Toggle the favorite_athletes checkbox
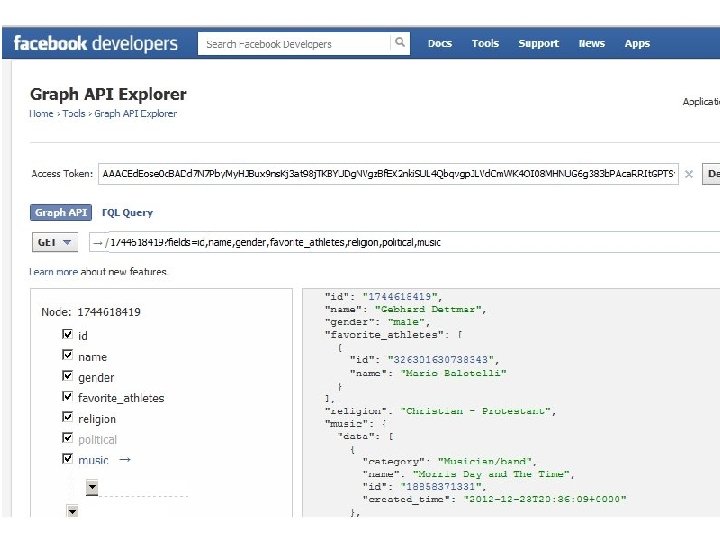The image size is (720, 540). [67, 396]
